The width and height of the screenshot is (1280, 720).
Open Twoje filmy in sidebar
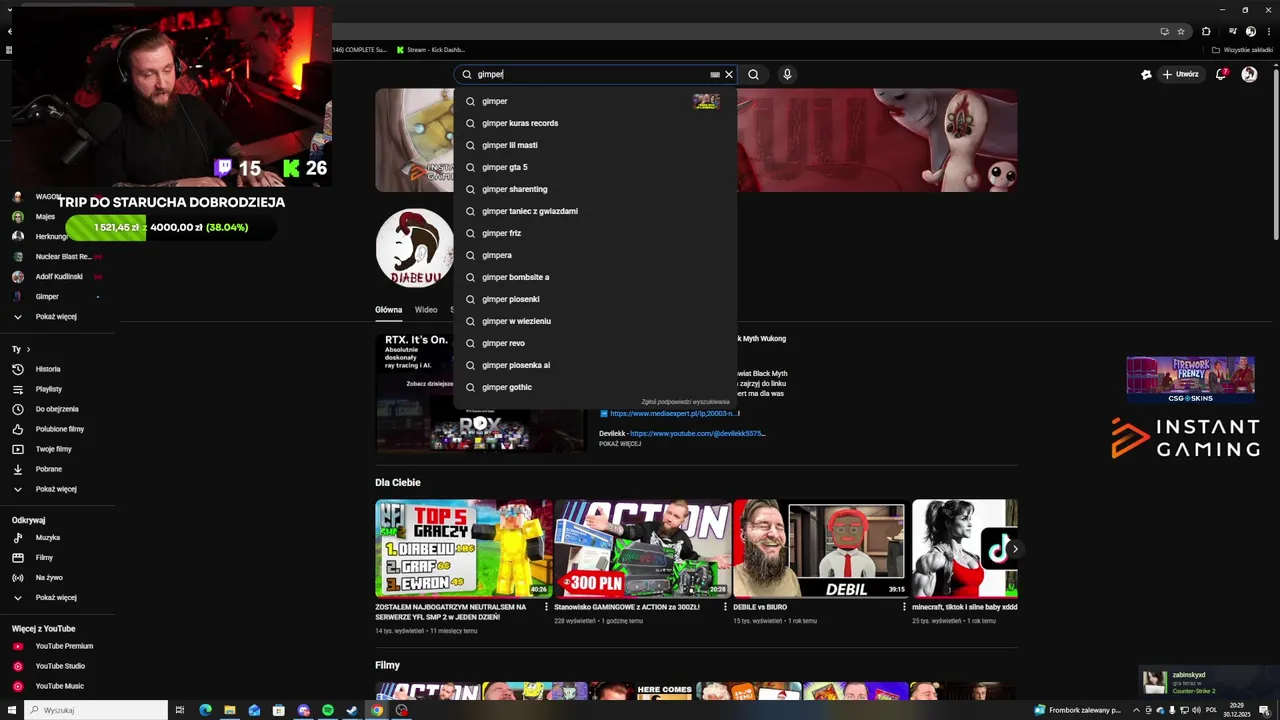tap(54, 449)
